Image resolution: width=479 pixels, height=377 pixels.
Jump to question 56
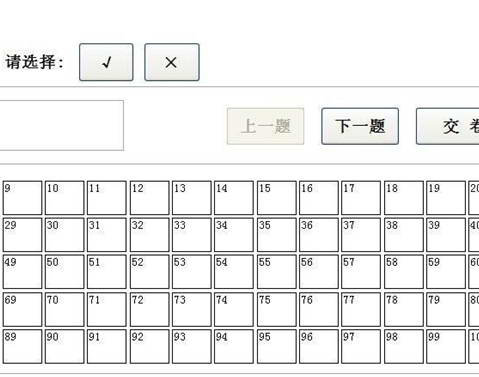(x=319, y=272)
